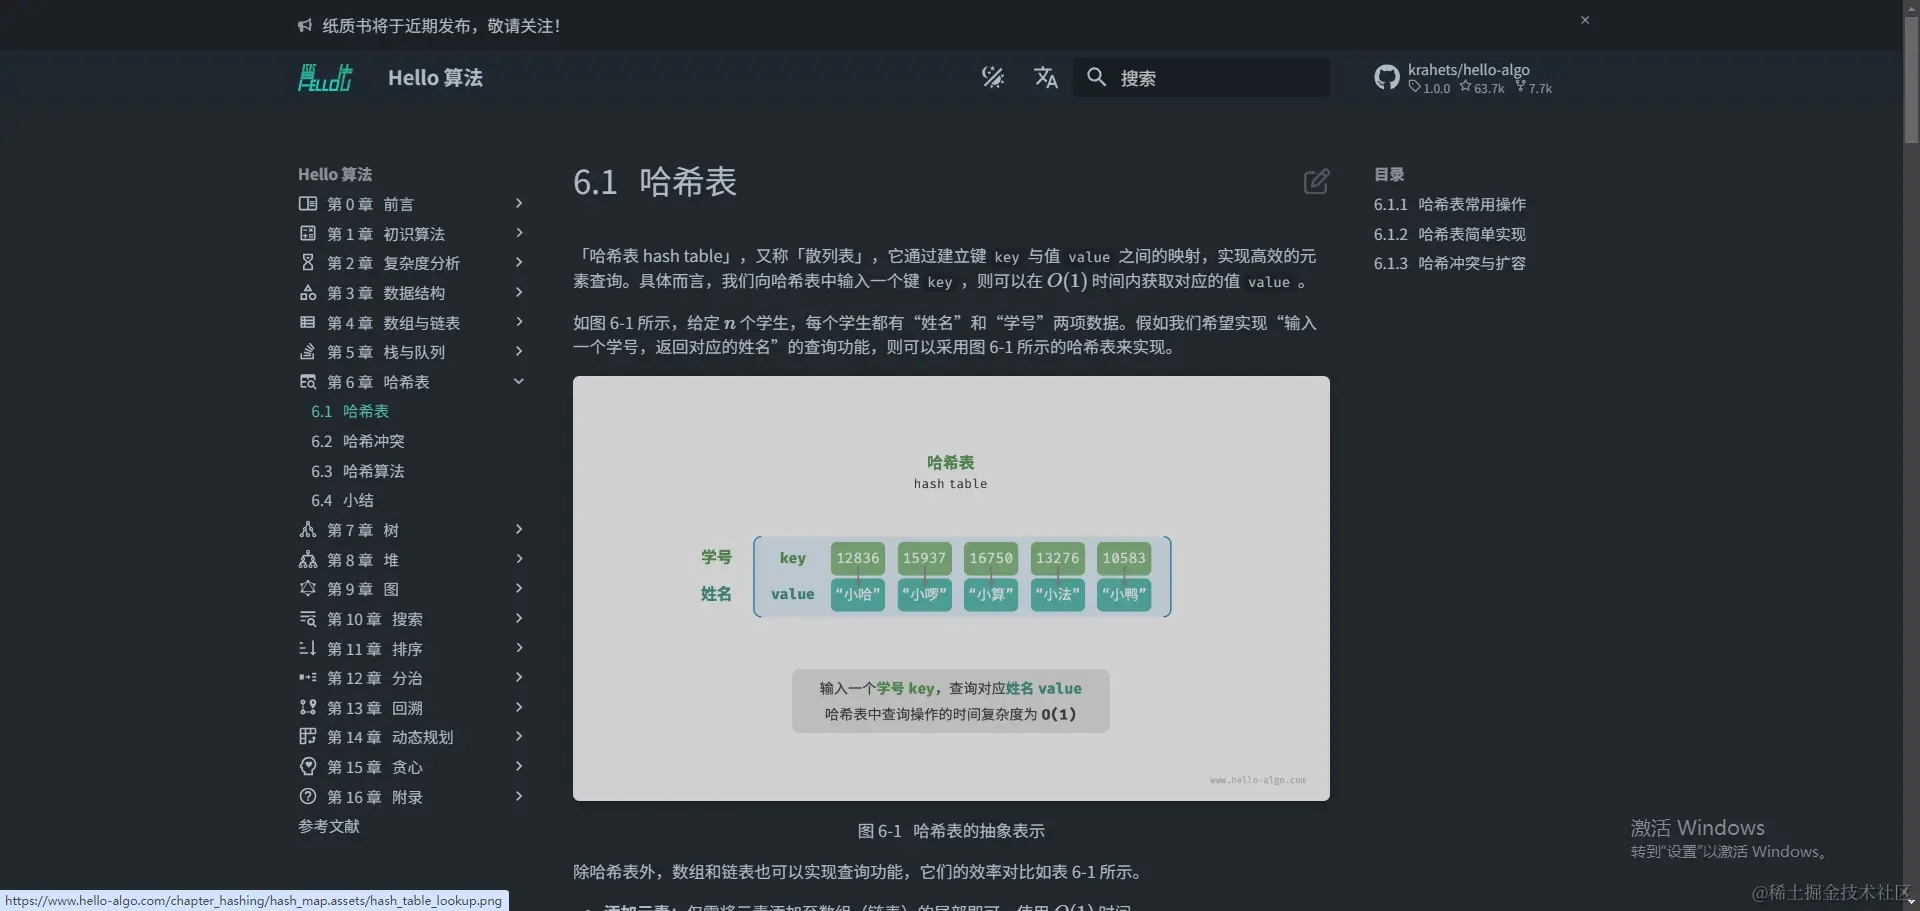Expand 第 0 章 前言 chevron
The height and width of the screenshot is (911, 1920).
pyautogui.click(x=518, y=203)
